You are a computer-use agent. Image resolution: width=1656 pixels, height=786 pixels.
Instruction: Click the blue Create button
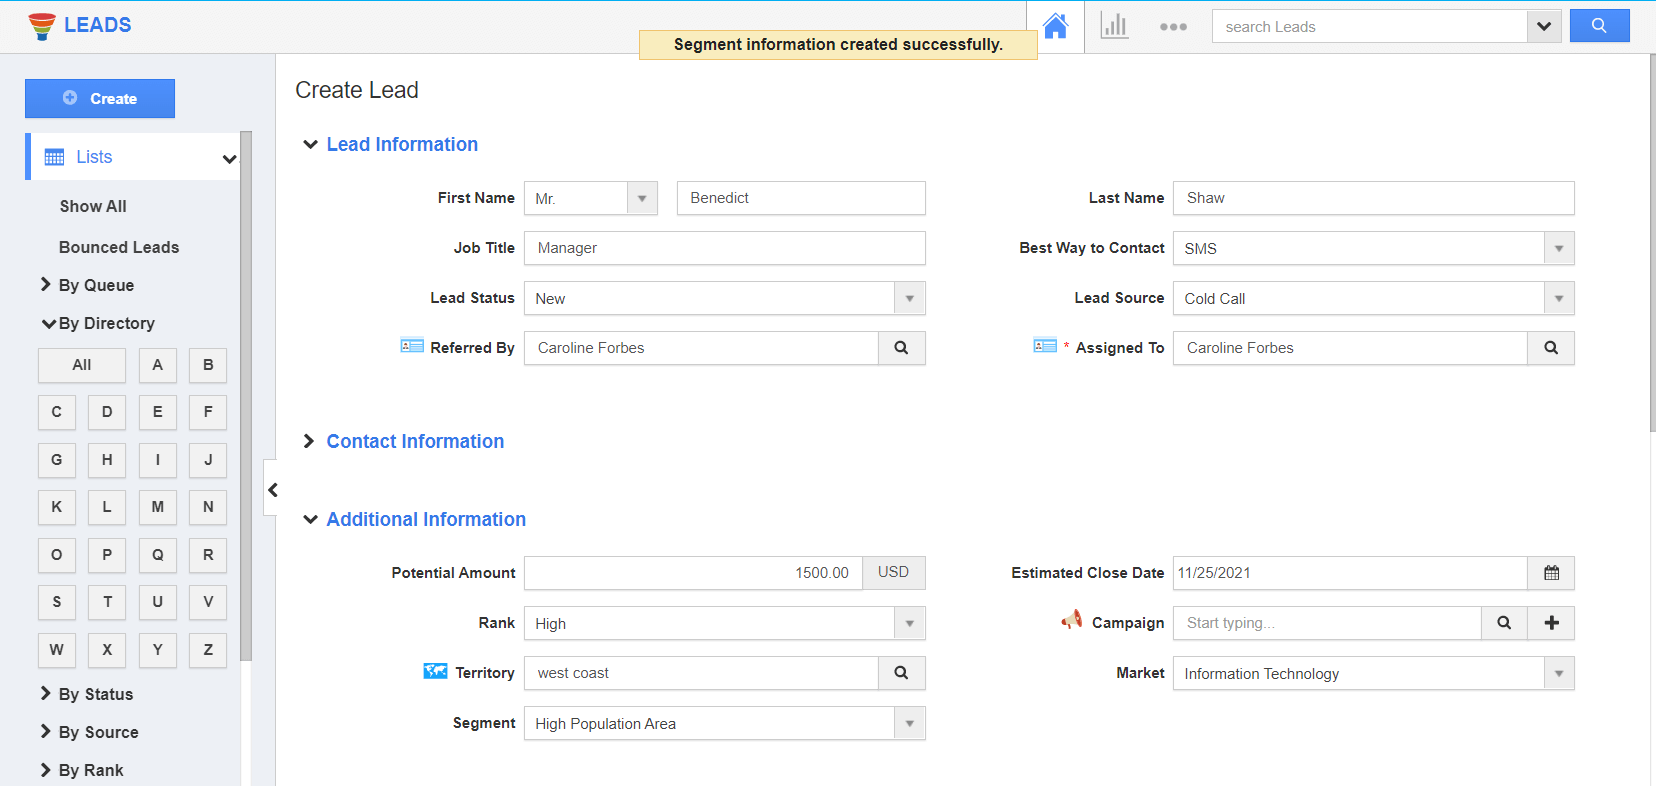100,98
